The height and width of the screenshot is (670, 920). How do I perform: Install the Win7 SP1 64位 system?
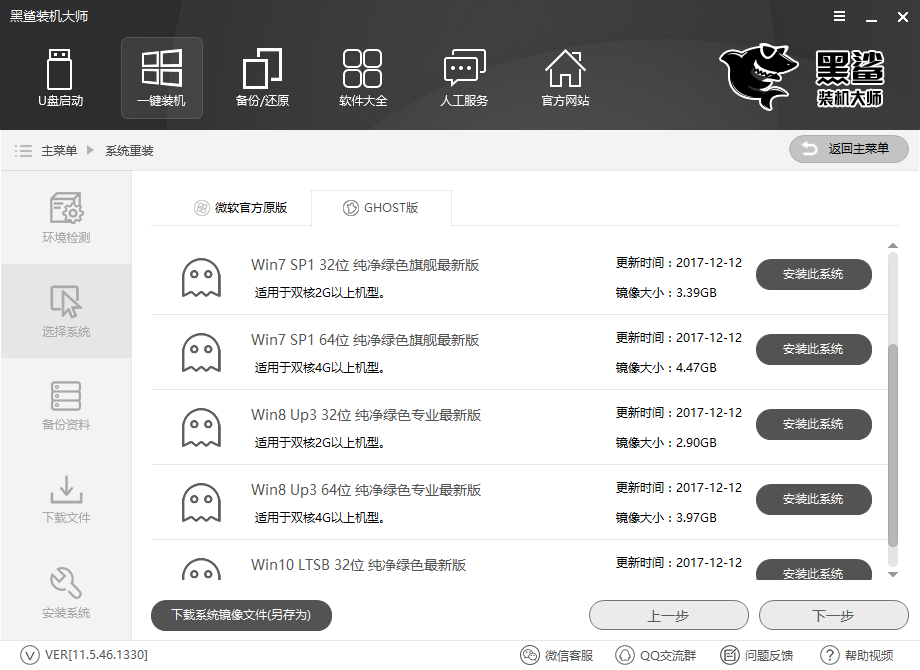click(813, 349)
